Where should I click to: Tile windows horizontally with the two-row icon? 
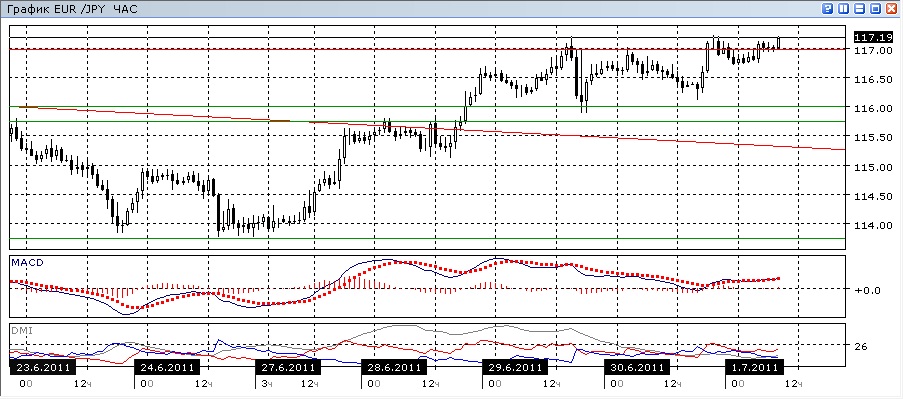[x=860, y=9]
